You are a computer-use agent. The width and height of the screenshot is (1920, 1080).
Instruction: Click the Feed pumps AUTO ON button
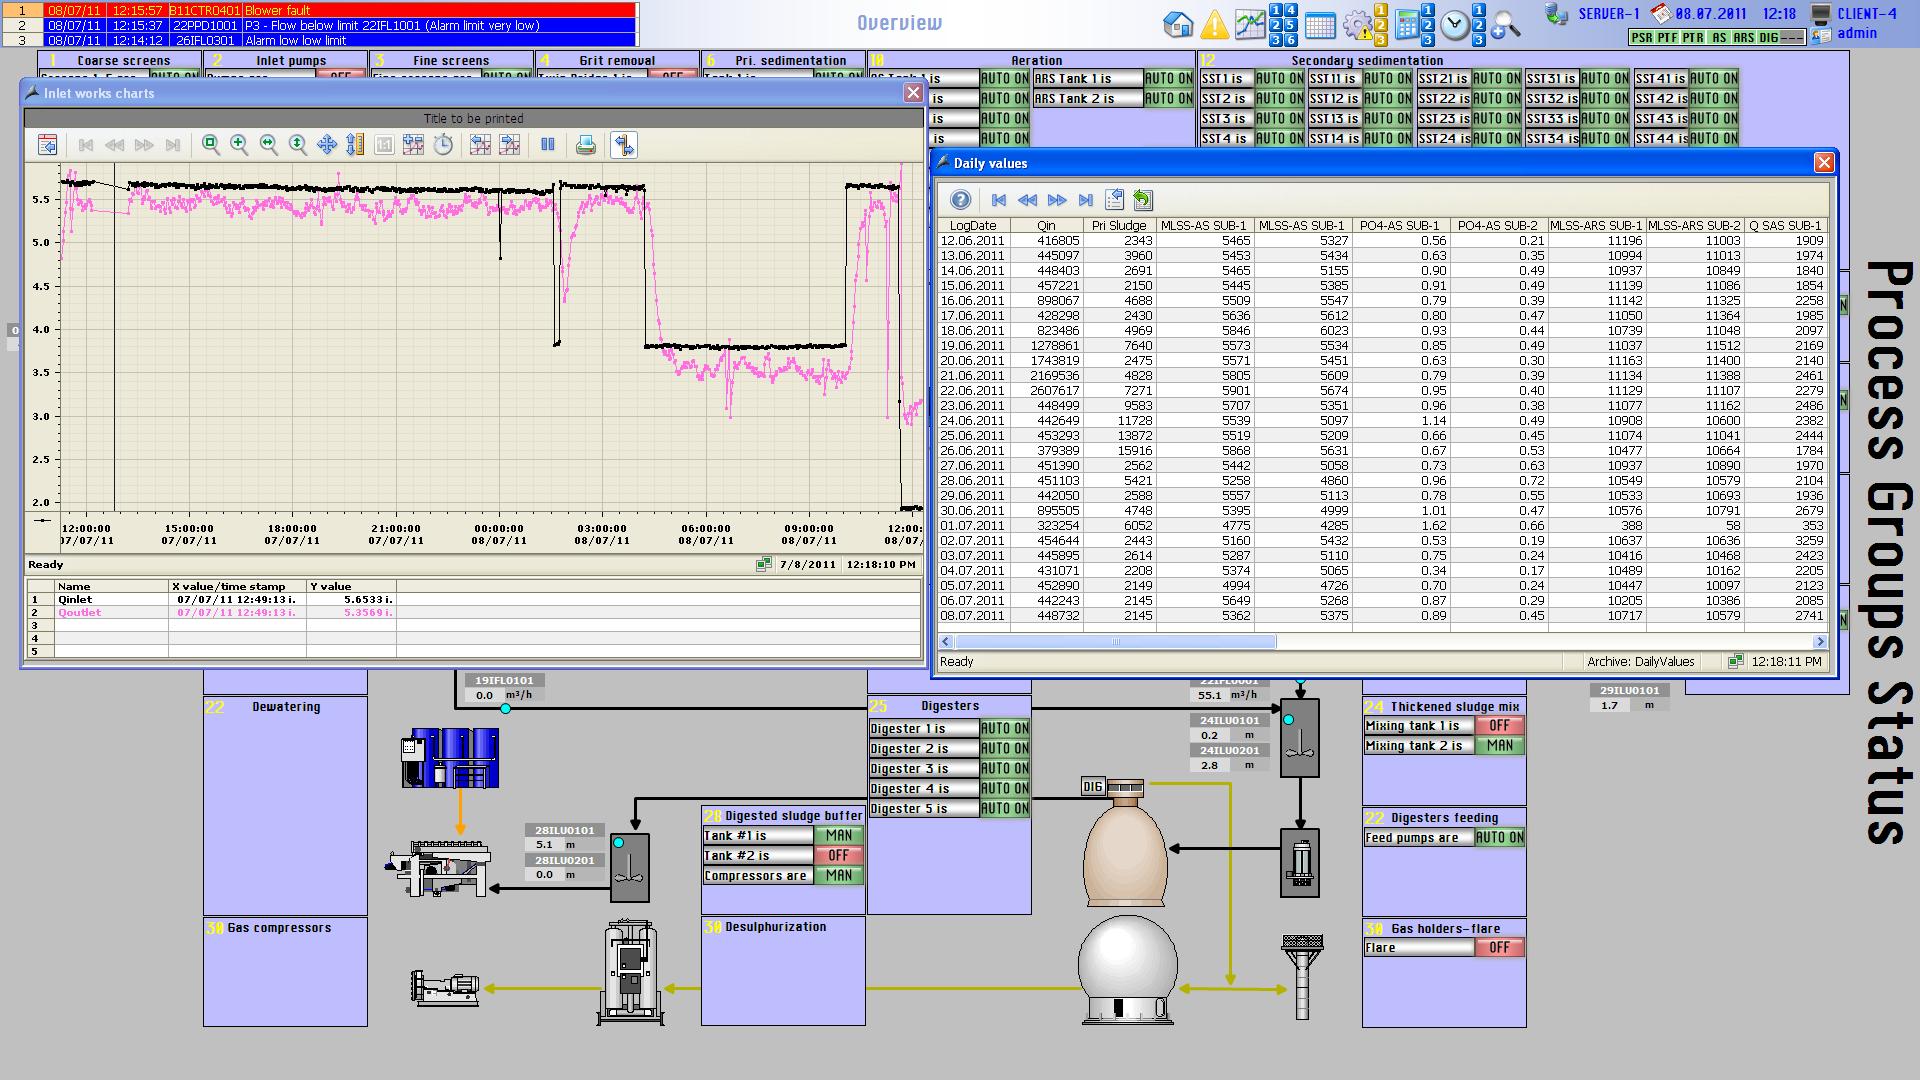(1498, 838)
